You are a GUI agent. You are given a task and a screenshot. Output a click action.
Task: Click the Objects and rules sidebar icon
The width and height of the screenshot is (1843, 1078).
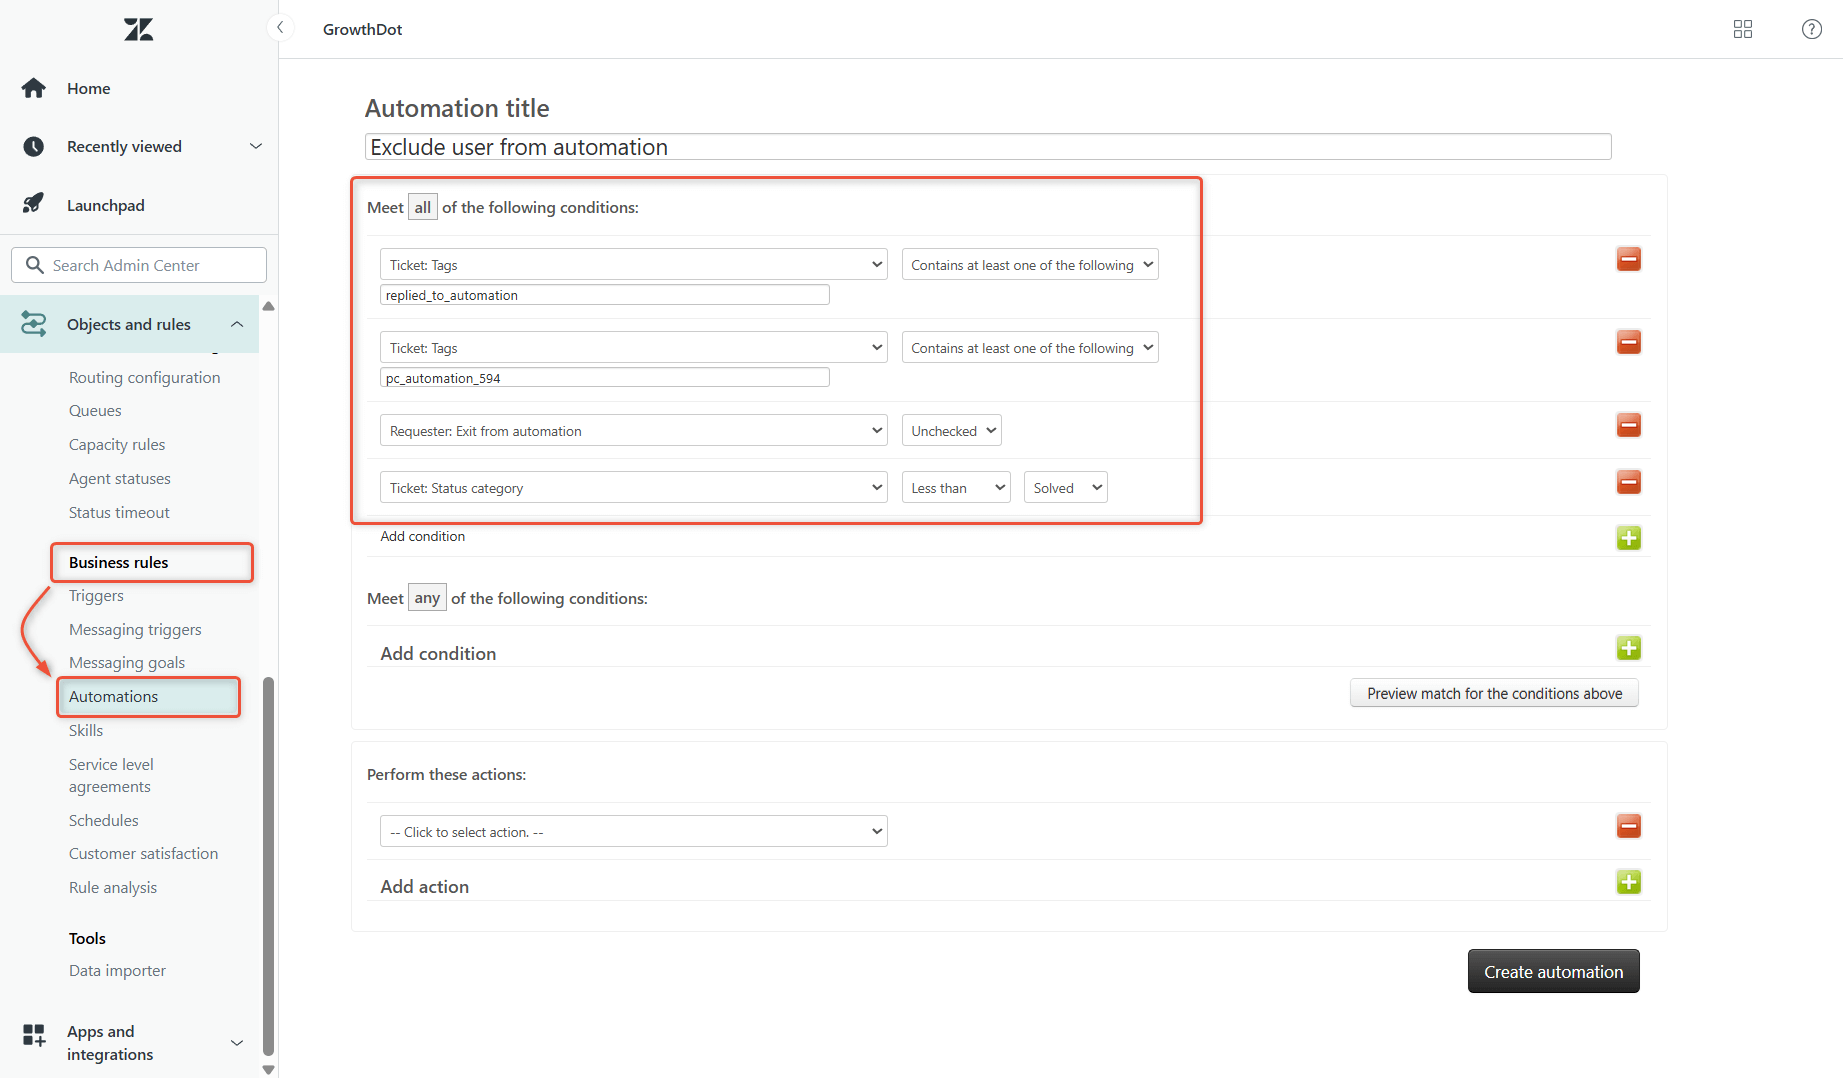33,324
